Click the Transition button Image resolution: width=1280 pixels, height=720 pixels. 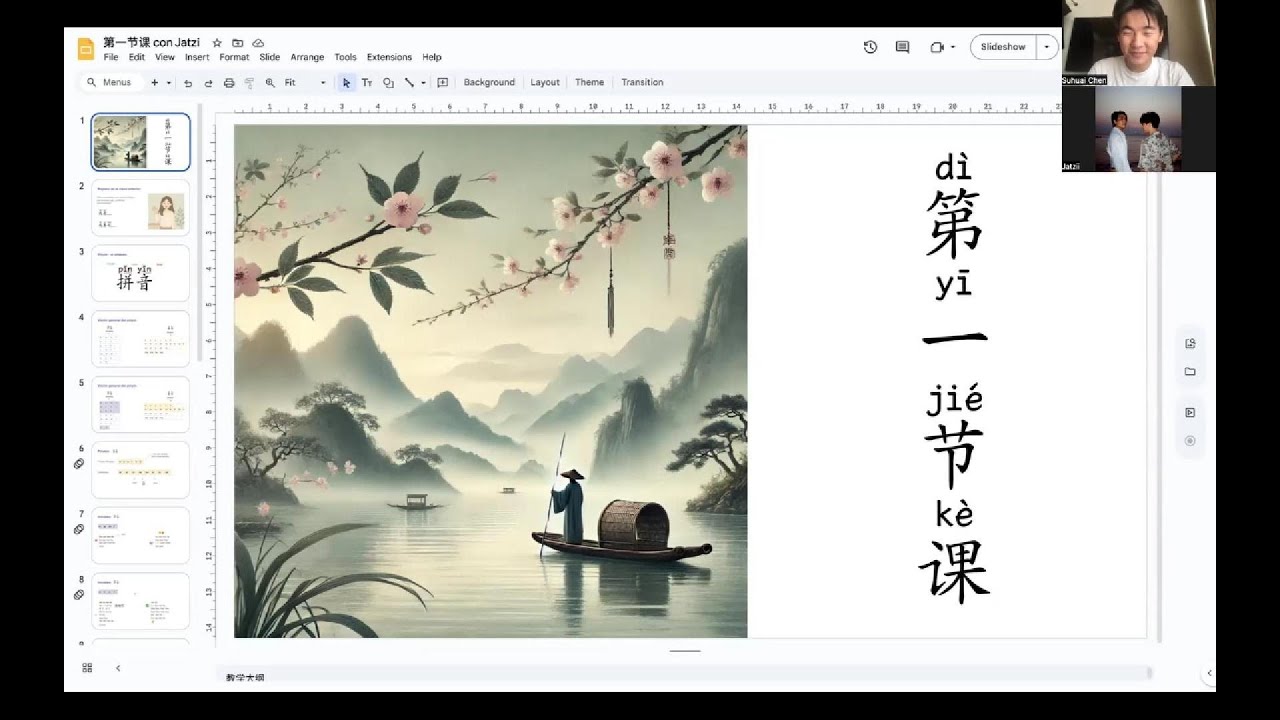point(642,83)
